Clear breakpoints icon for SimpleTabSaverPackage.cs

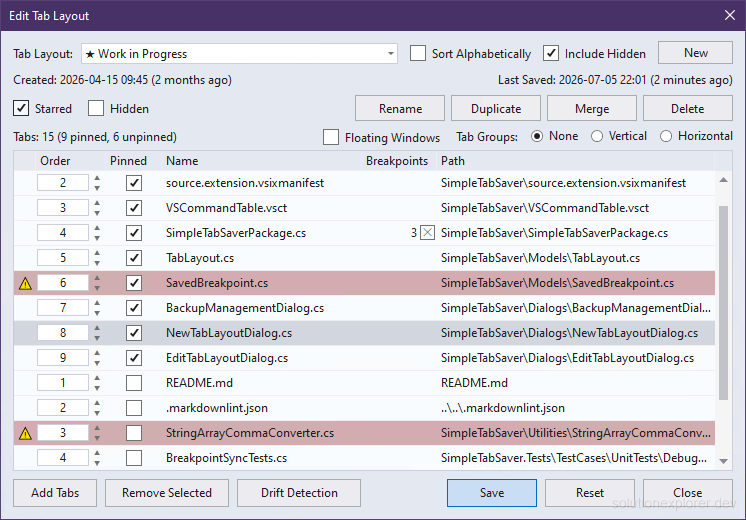427,233
